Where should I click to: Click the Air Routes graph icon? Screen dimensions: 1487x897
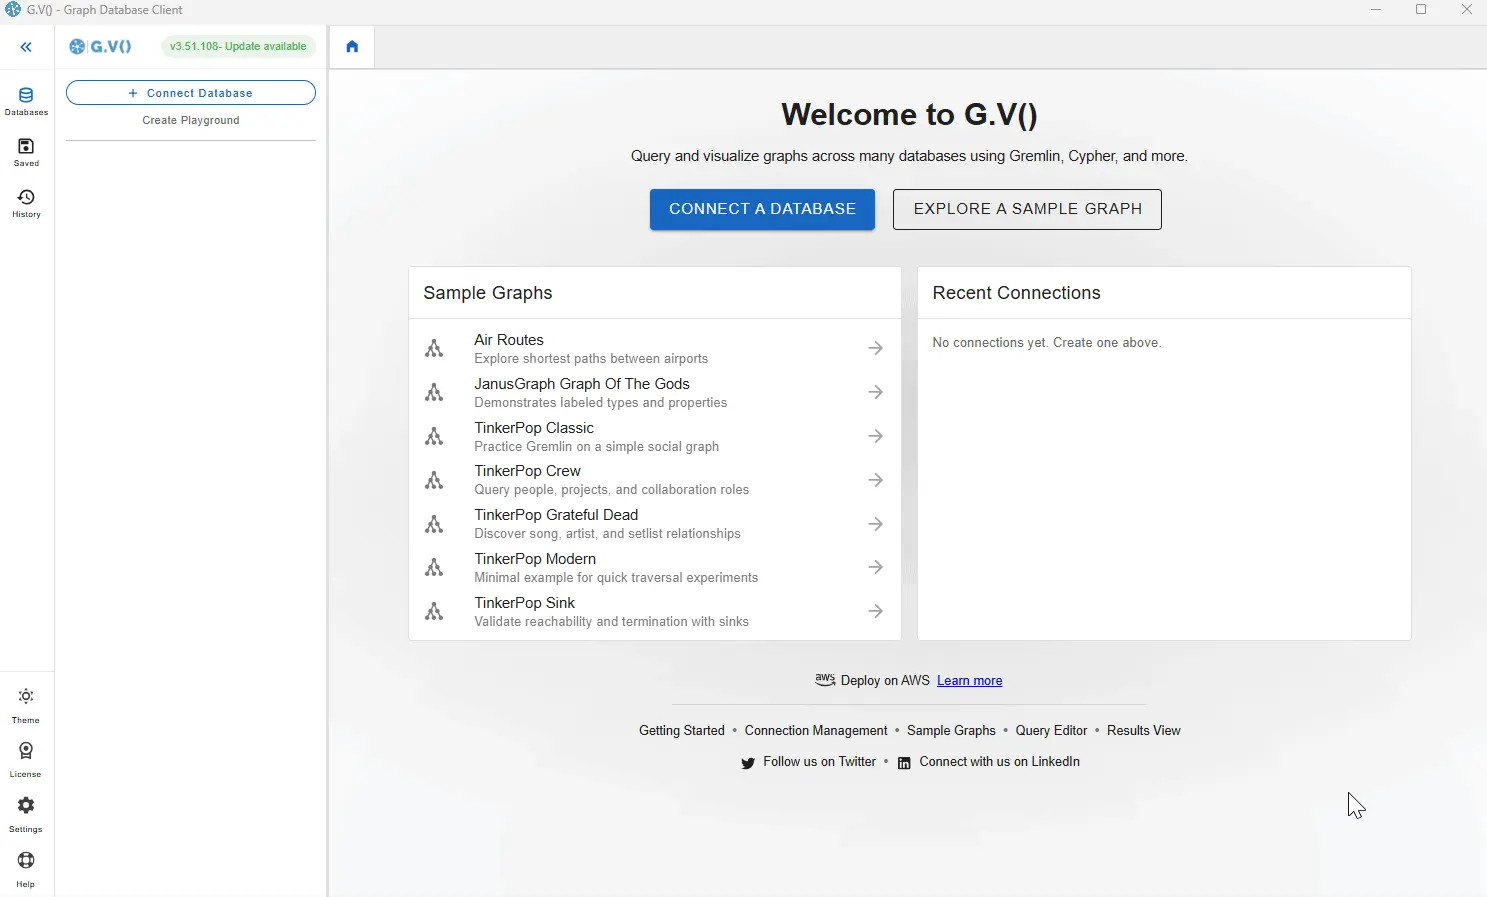tap(435, 348)
